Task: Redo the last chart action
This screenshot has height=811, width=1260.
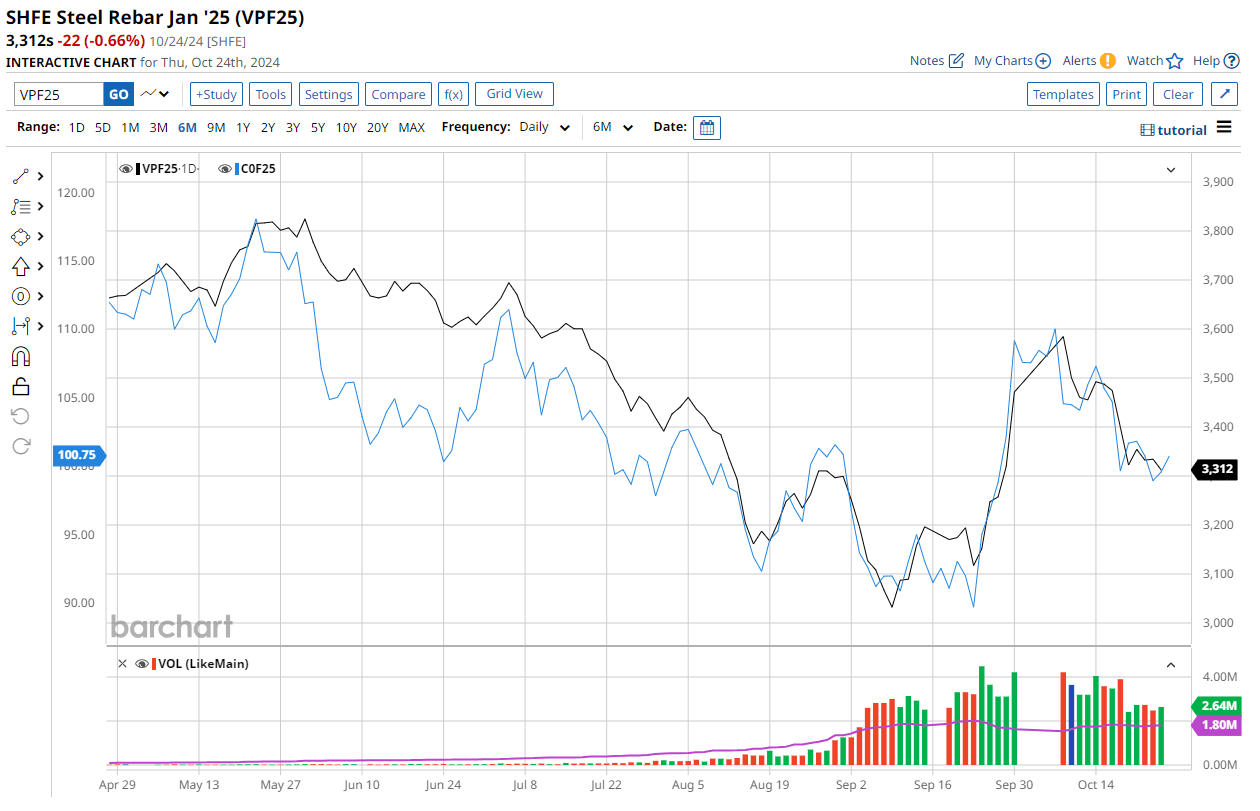Action: click(20, 445)
